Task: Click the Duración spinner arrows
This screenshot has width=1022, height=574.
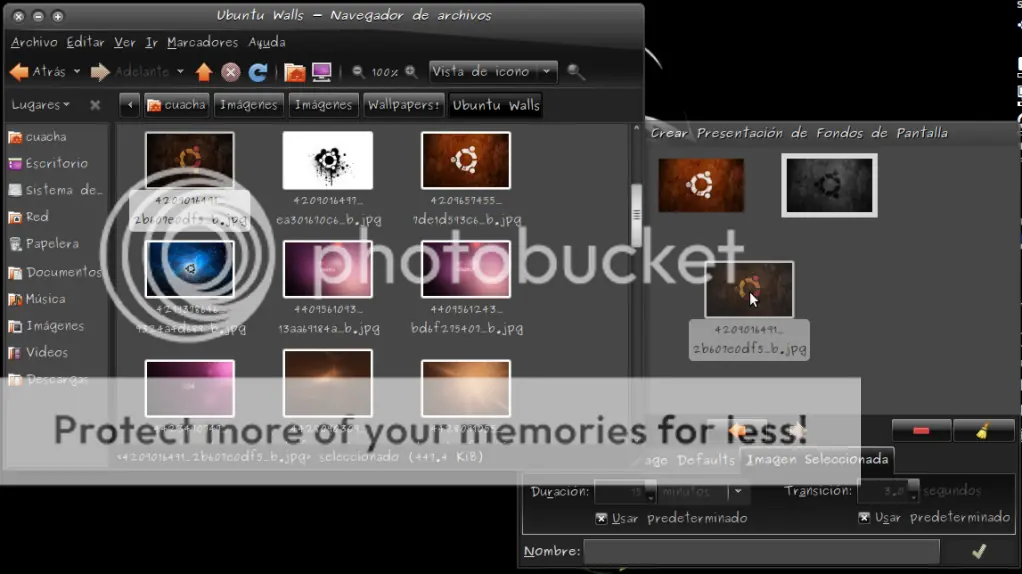Action: click(650, 491)
